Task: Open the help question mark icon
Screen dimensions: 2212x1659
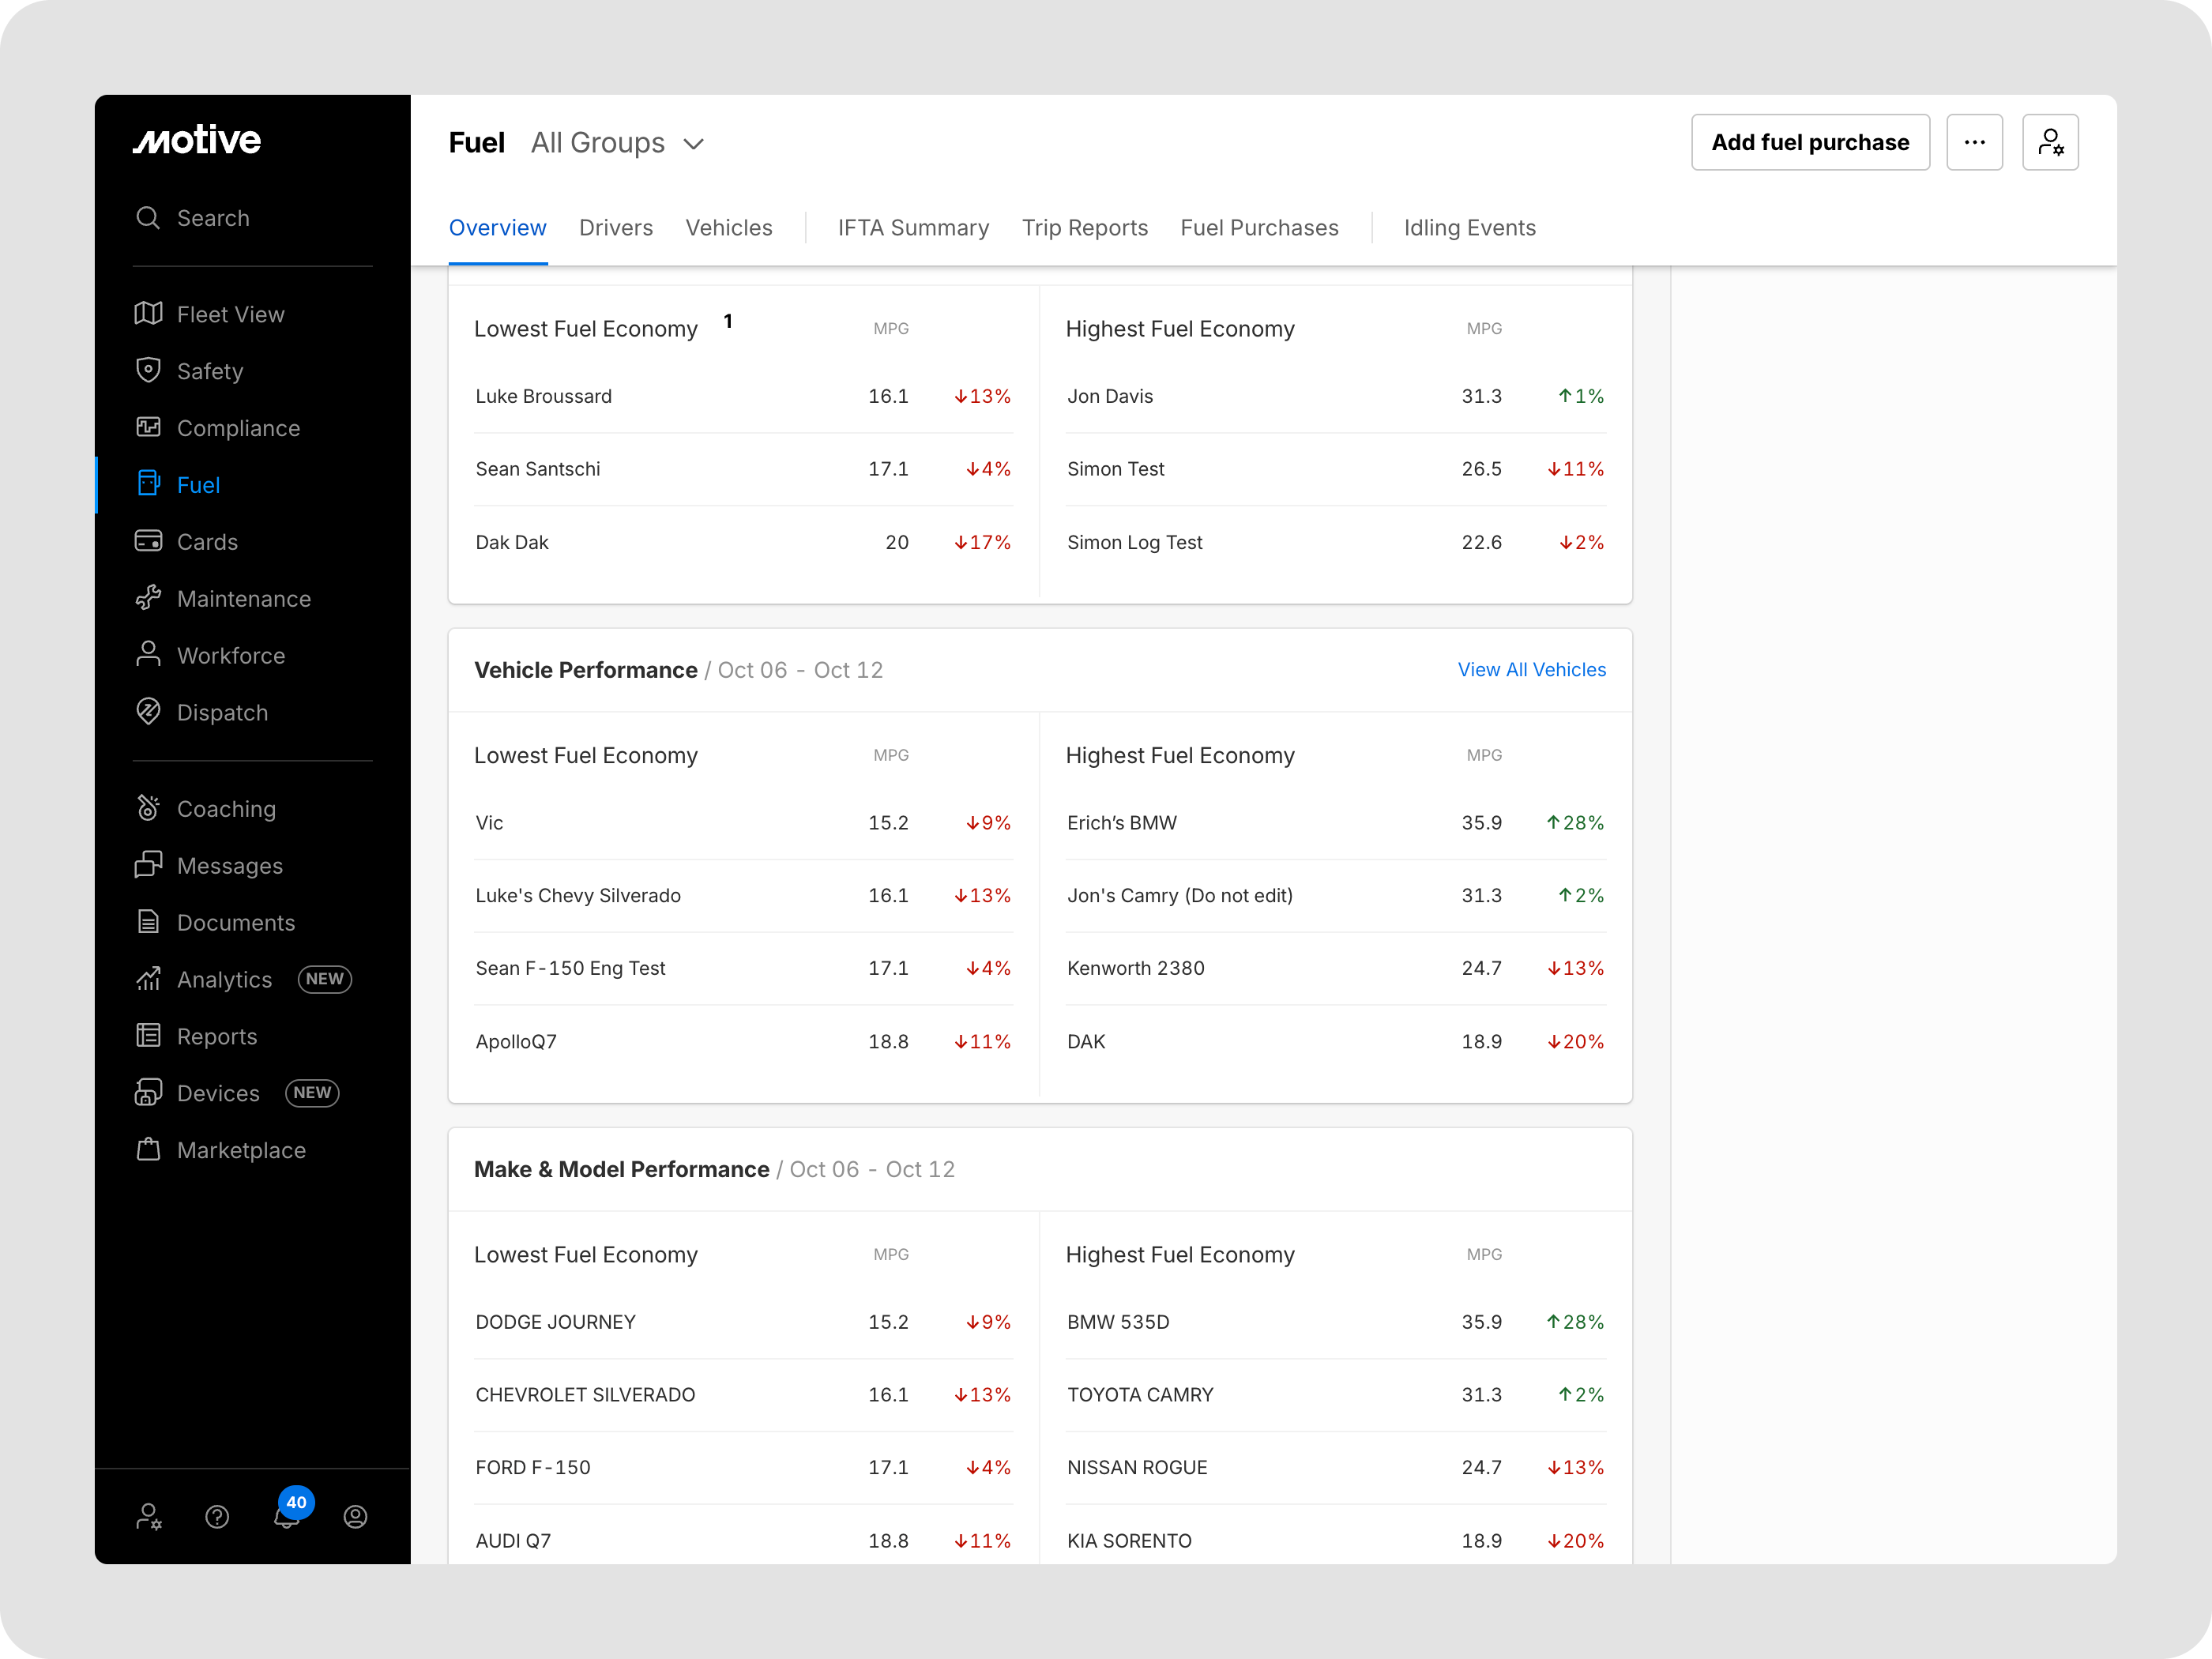Action: pos(217,1517)
